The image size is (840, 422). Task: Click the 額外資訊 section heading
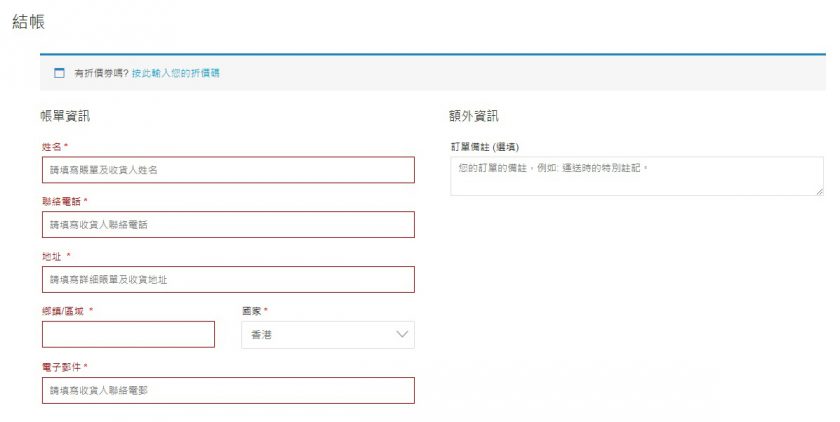click(474, 115)
